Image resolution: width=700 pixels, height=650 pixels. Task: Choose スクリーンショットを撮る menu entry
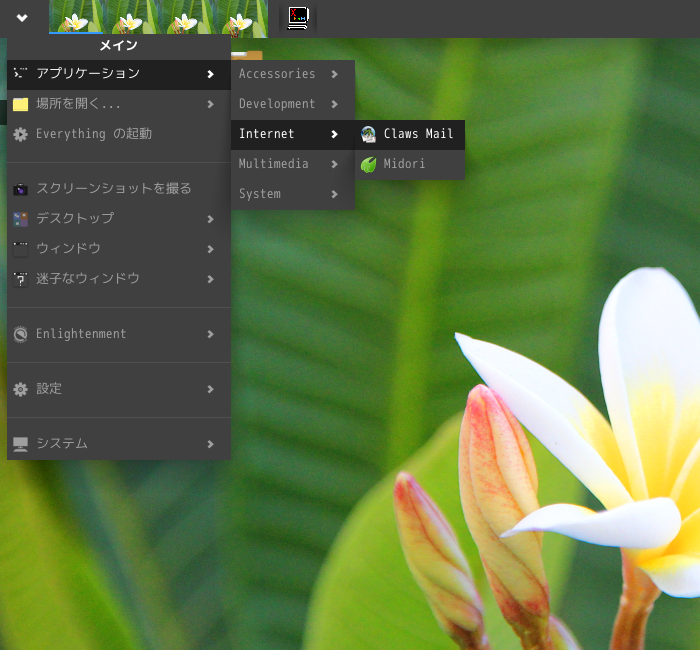point(119,189)
